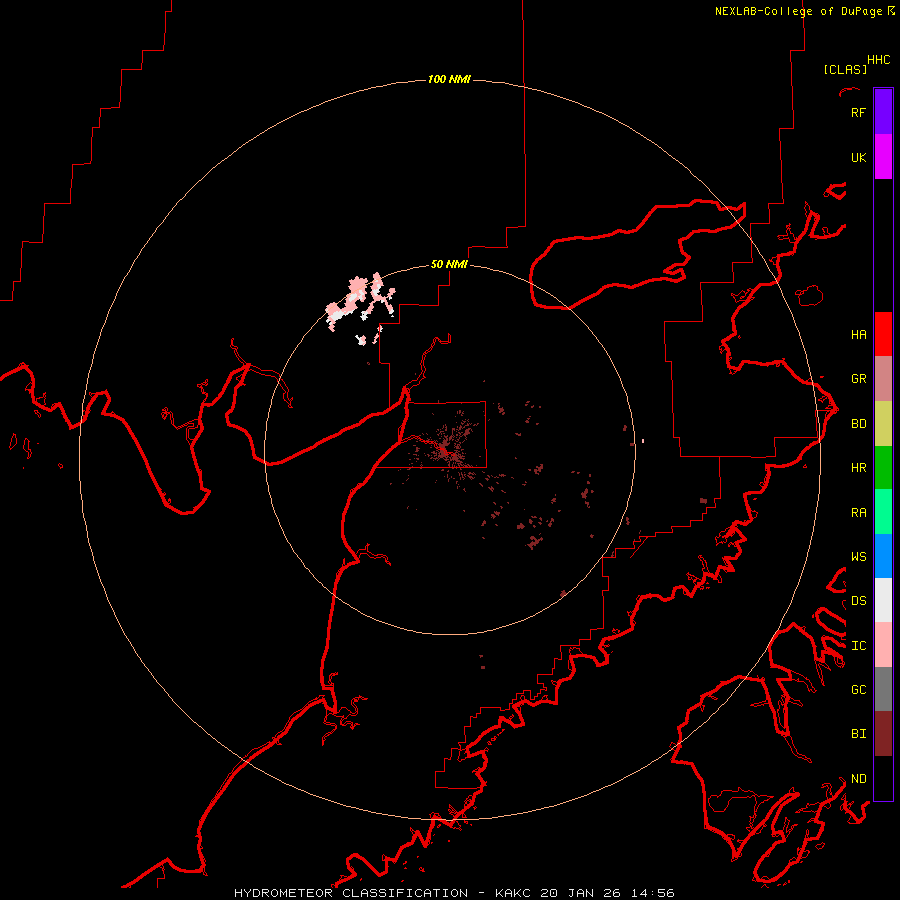Click the GC gray legend swatch
900x900 pixels.
(883, 689)
